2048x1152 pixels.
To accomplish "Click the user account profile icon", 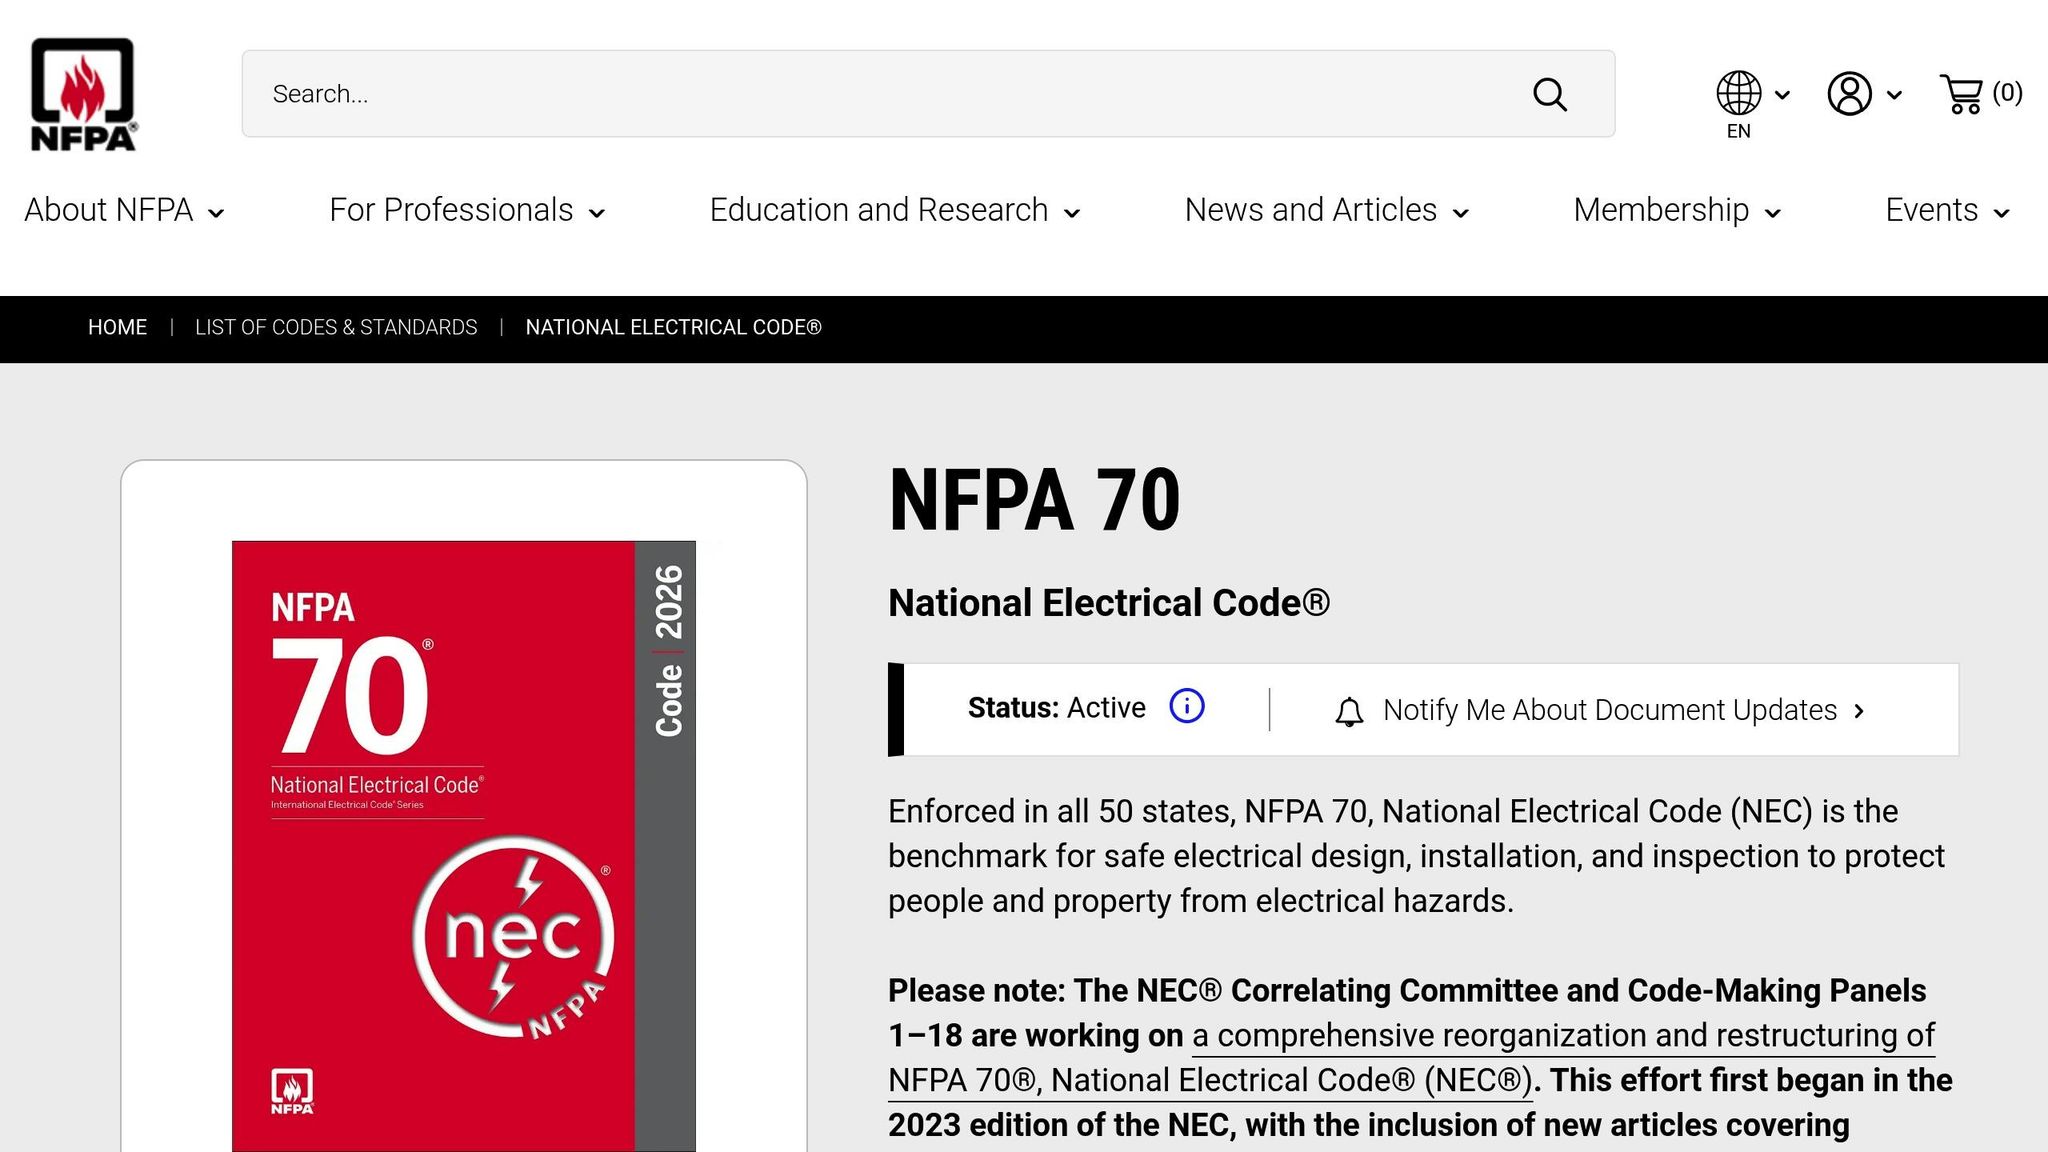I will [x=1849, y=94].
